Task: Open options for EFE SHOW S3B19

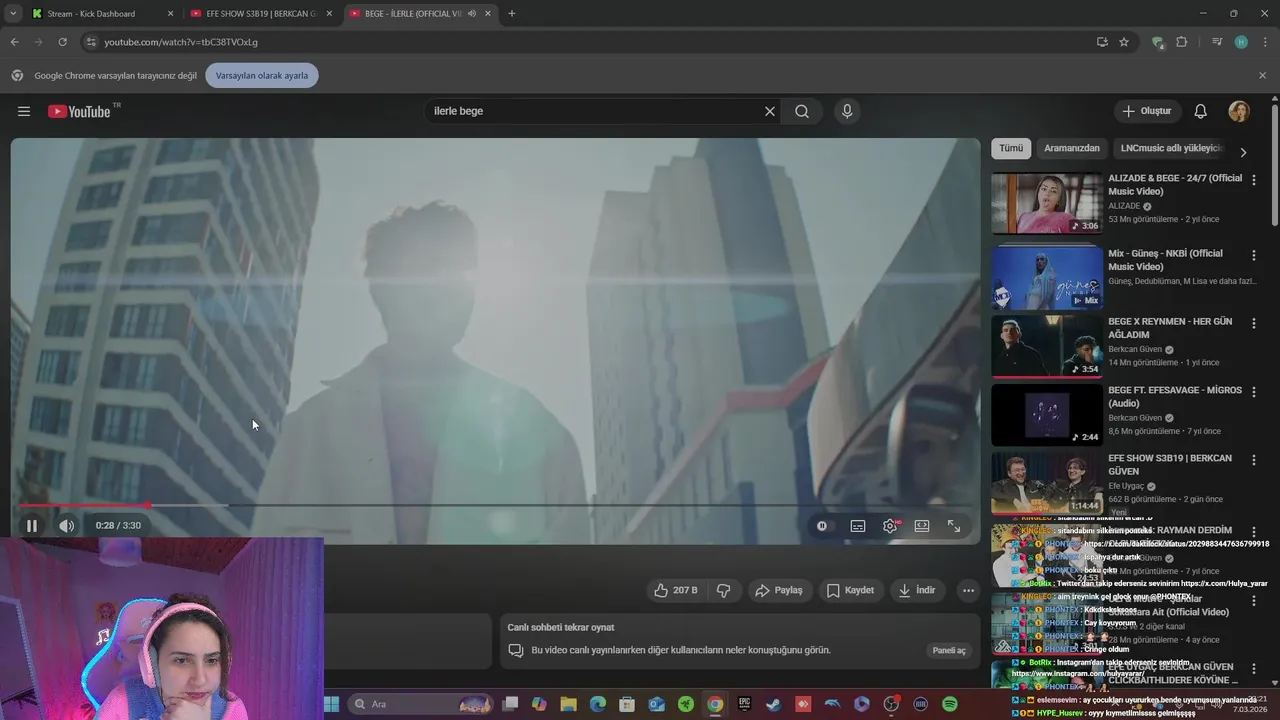Action: (1254, 460)
